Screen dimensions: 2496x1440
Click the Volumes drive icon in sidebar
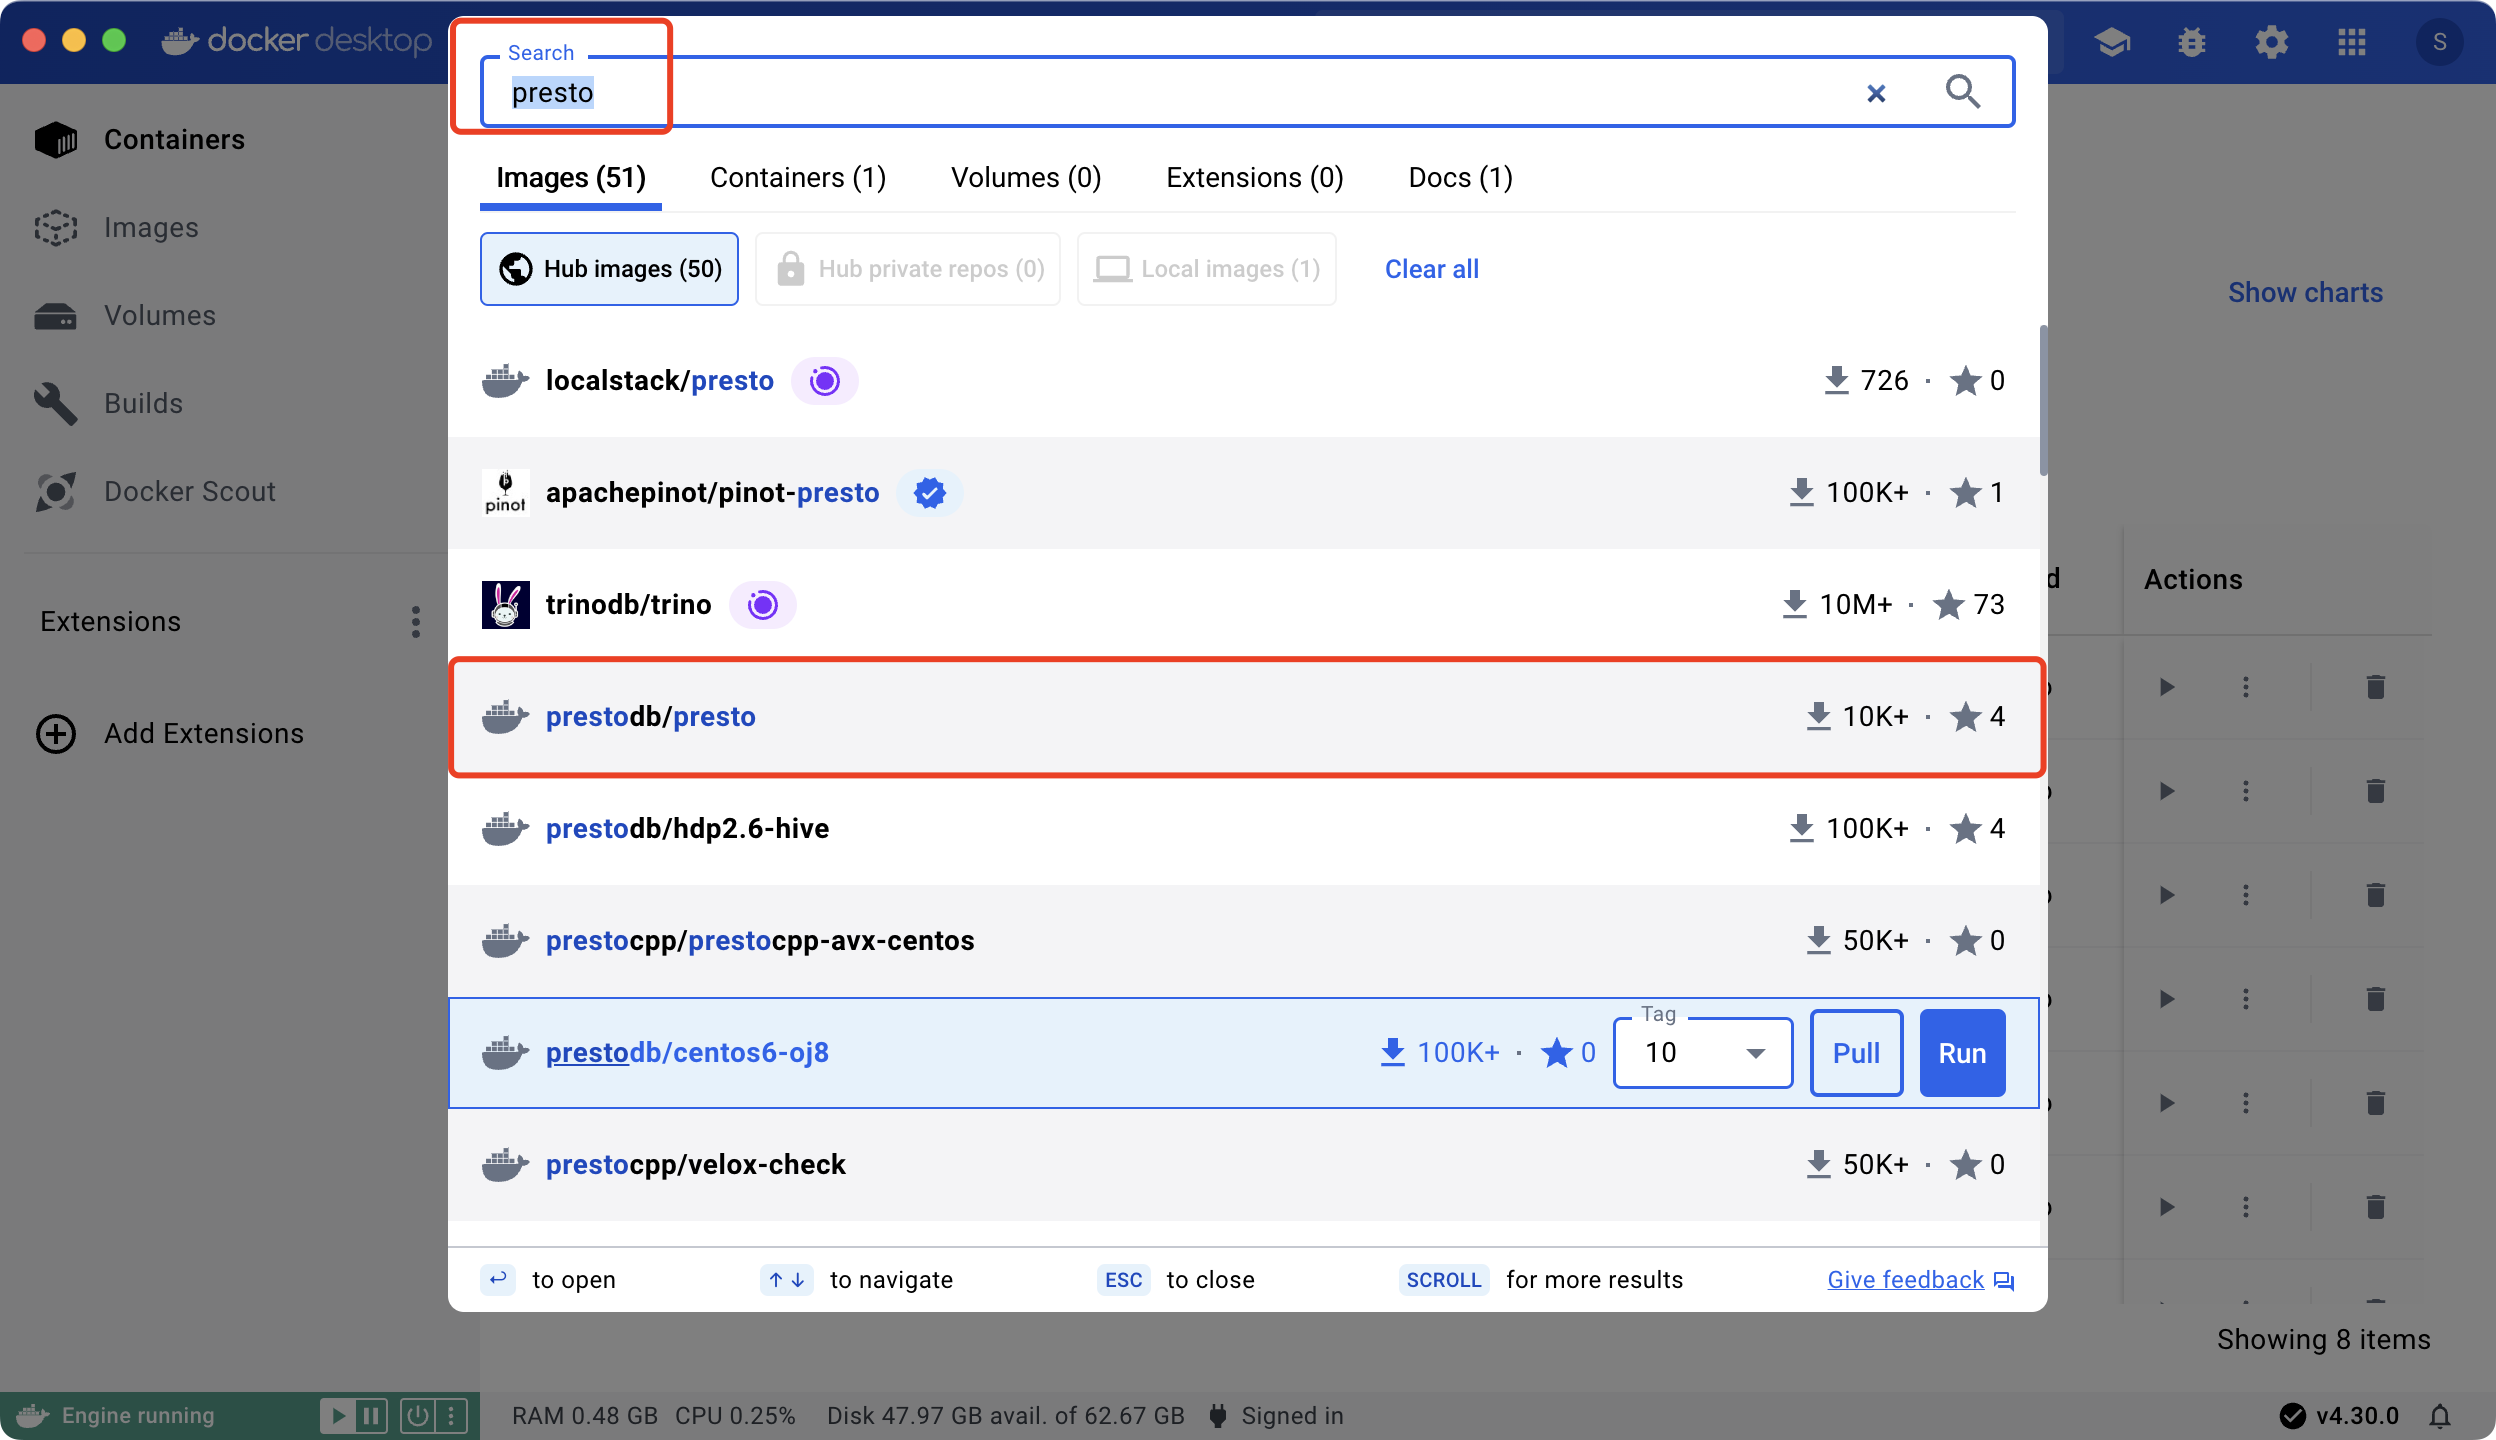[x=56, y=316]
